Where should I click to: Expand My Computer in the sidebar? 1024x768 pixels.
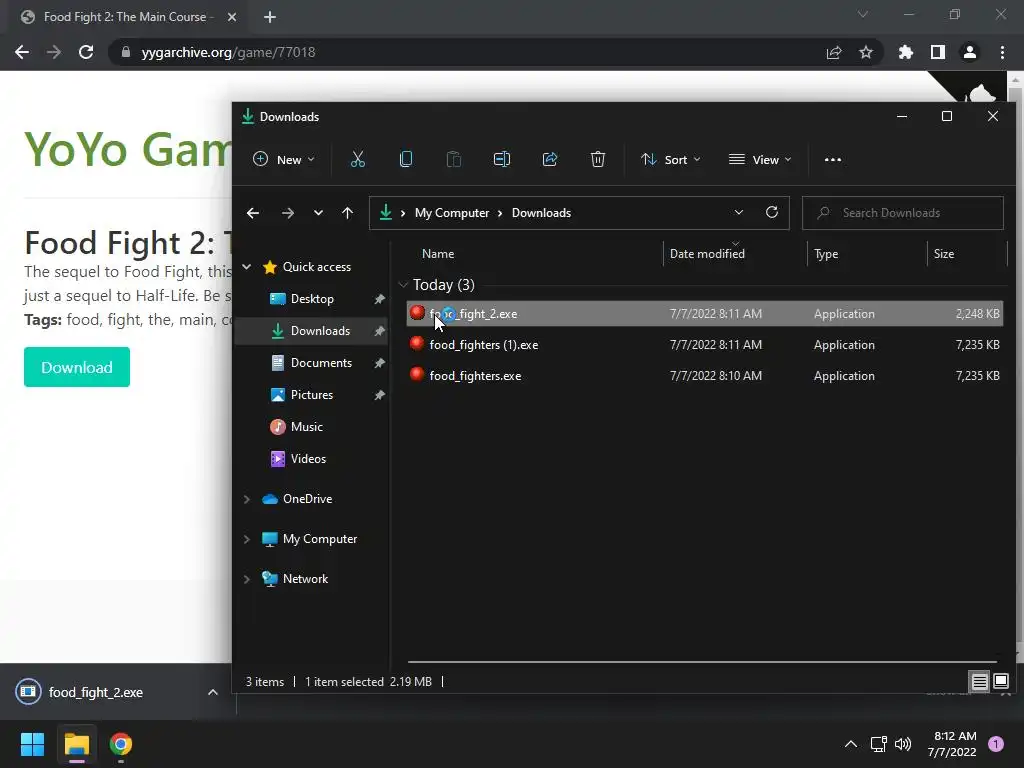(247, 539)
